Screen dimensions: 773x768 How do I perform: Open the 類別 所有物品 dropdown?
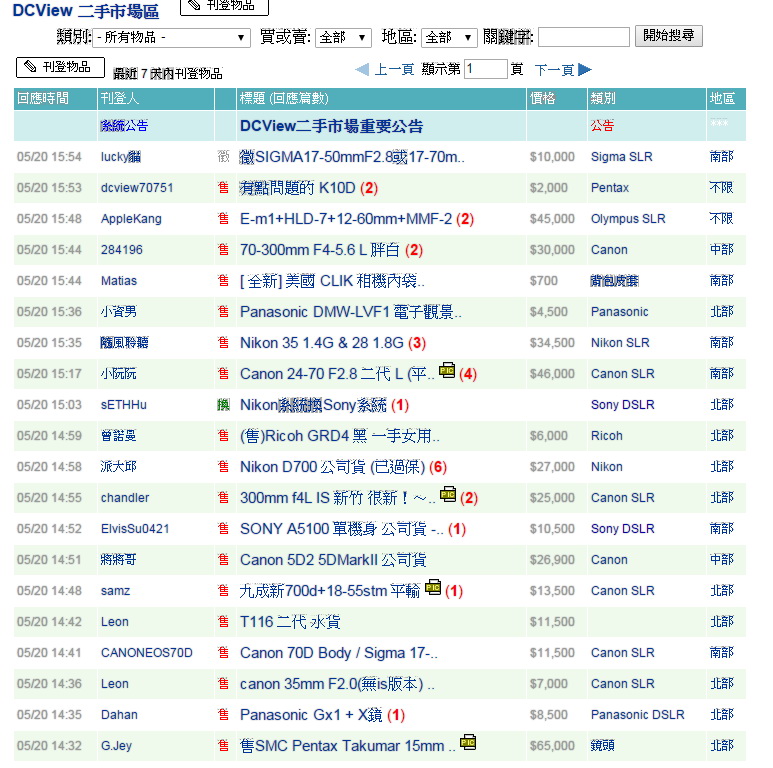click(171, 37)
